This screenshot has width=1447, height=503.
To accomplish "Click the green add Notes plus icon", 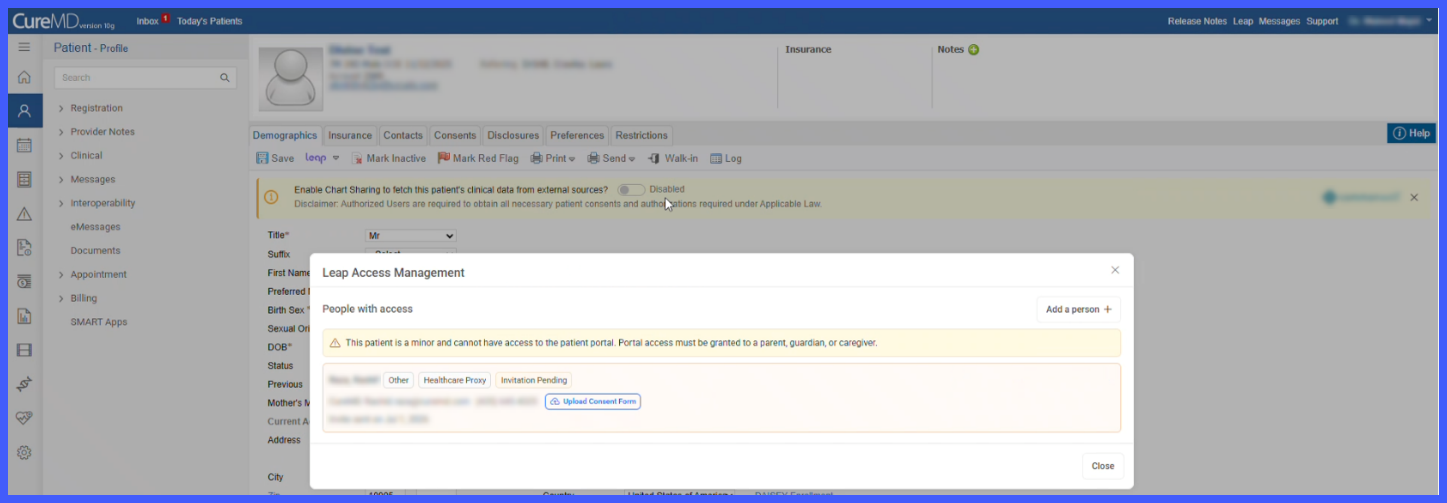I will point(973,50).
